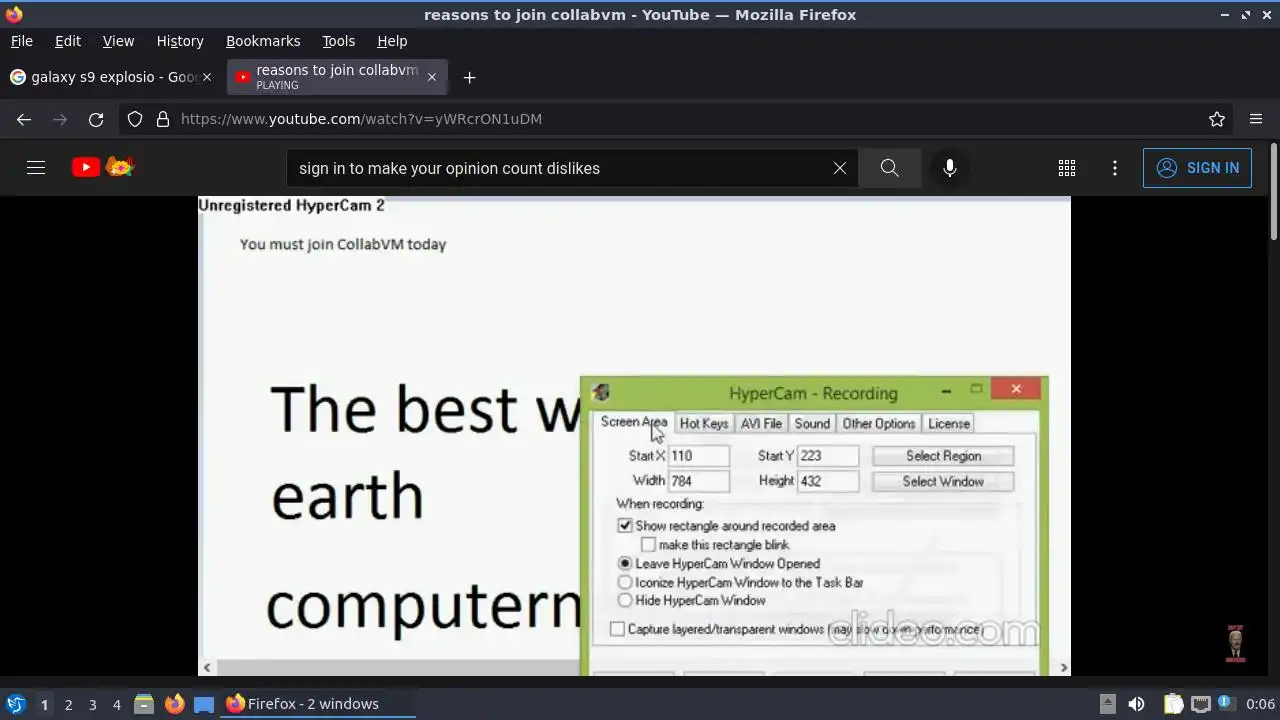Click the Firefox address bar URL
This screenshot has width=1280, height=720.
(x=361, y=119)
